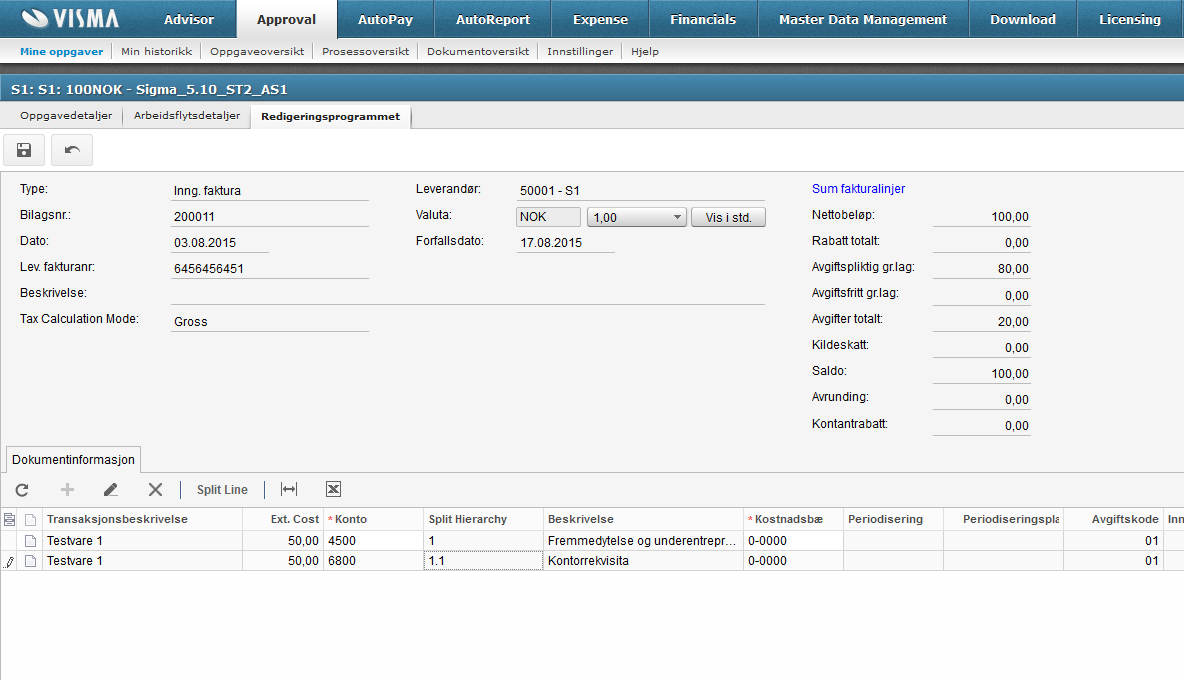
Task: Click the Add row plus icon
Action: 67,490
